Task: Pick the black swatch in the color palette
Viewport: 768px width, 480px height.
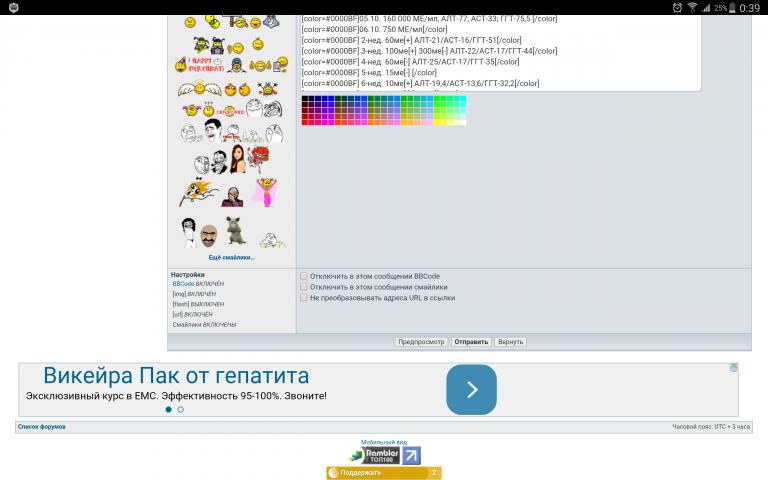Action: coord(305,99)
